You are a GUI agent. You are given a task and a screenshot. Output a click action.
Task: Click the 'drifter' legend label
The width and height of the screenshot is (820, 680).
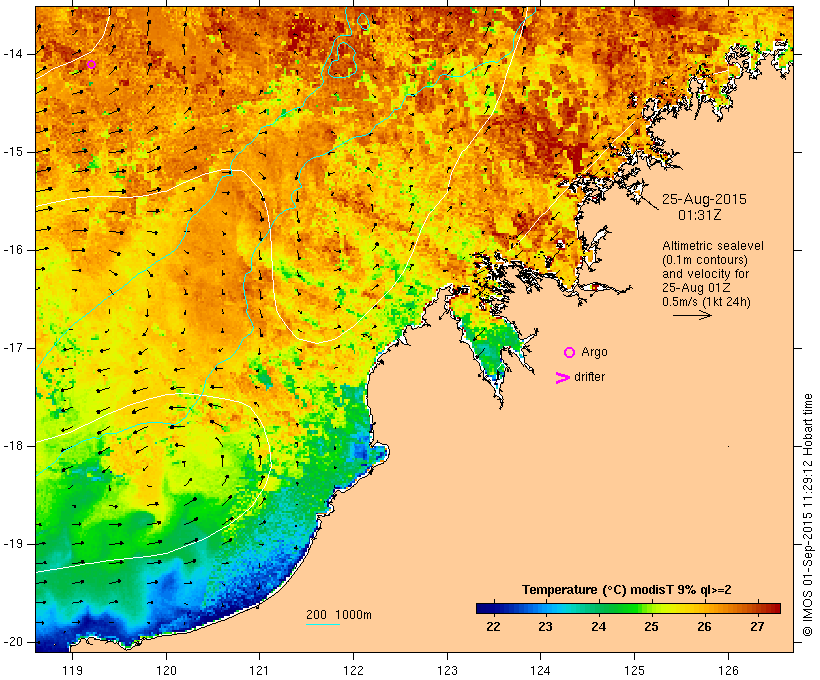589,377
